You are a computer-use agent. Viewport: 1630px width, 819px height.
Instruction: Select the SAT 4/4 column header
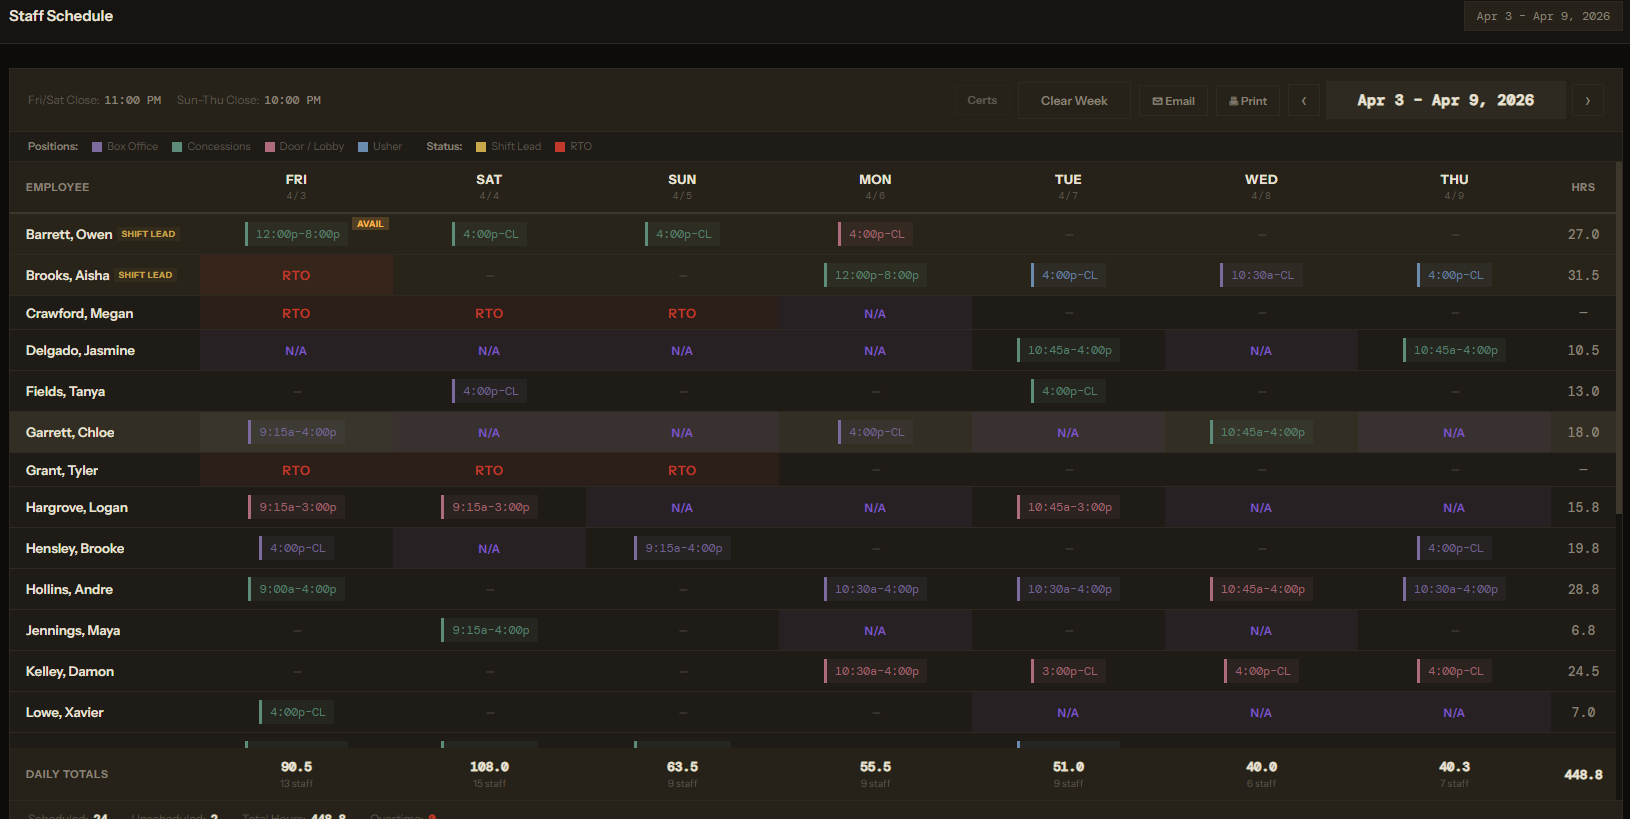tap(489, 187)
